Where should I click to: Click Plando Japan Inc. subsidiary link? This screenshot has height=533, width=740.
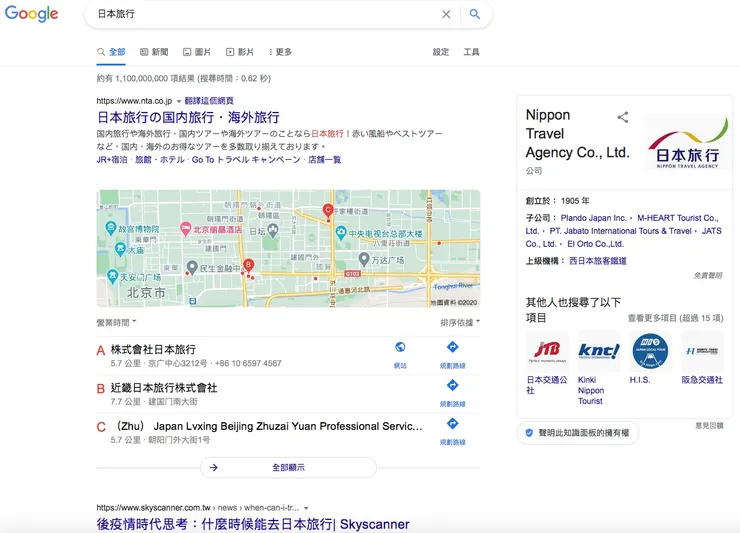click(x=593, y=218)
